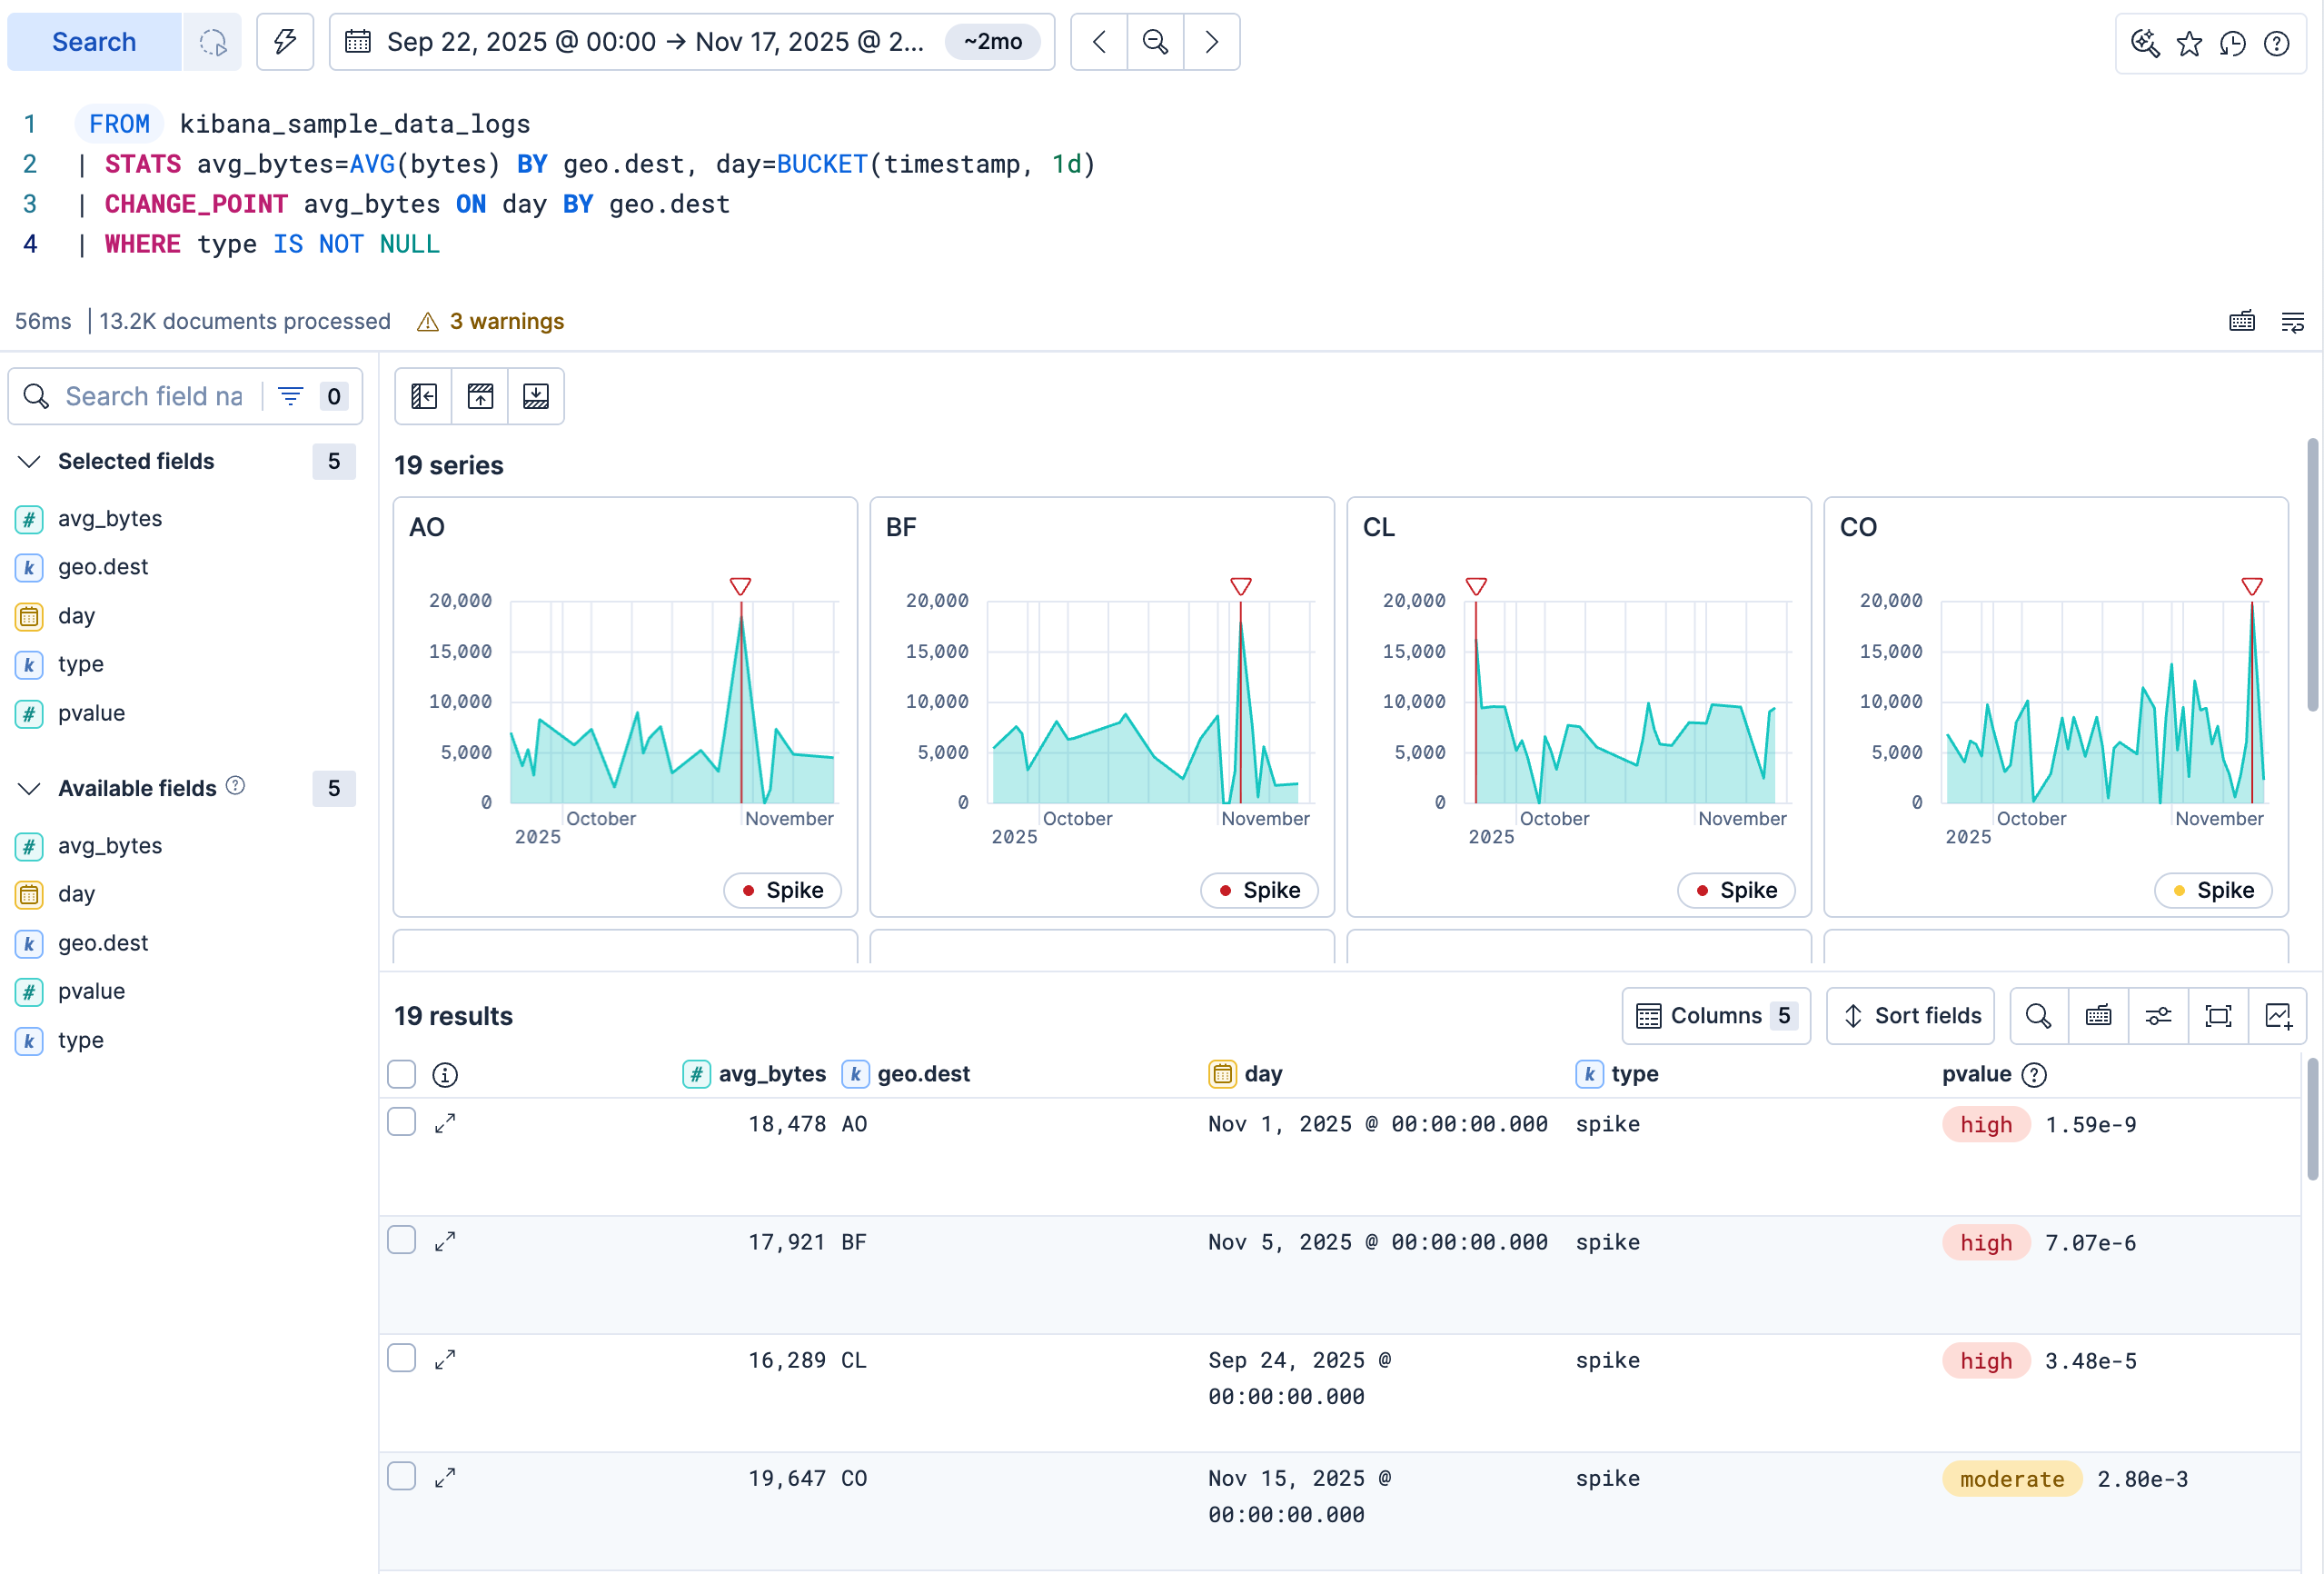The height and width of the screenshot is (1574, 2324).
Task: Select avg_bytes in Selected fields
Action: pos(110,518)
